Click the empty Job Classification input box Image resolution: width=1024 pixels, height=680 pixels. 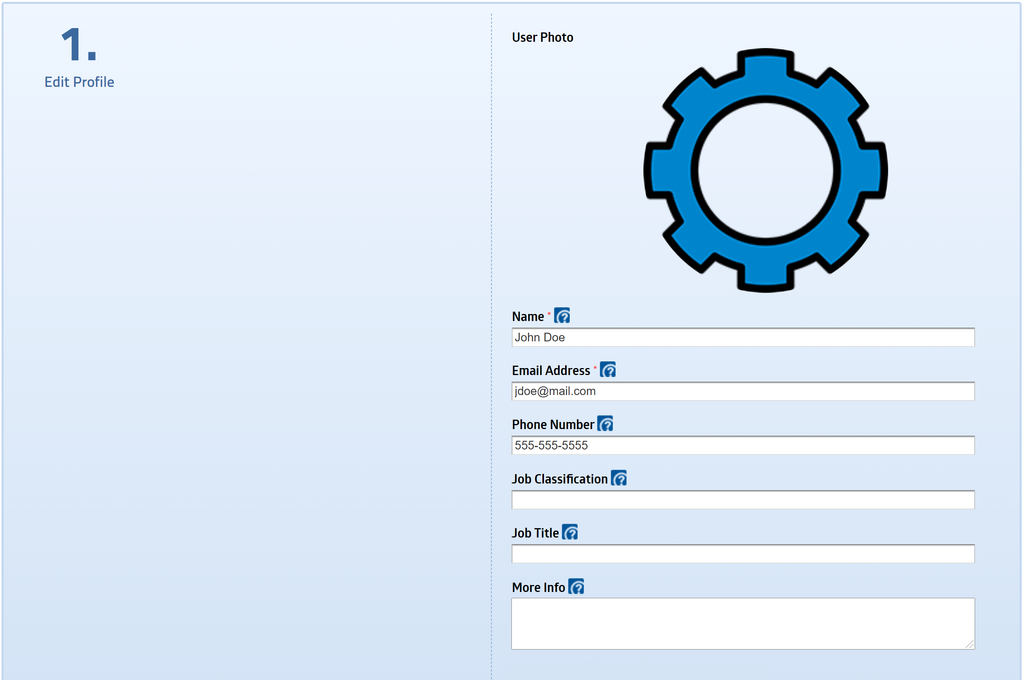742,500
